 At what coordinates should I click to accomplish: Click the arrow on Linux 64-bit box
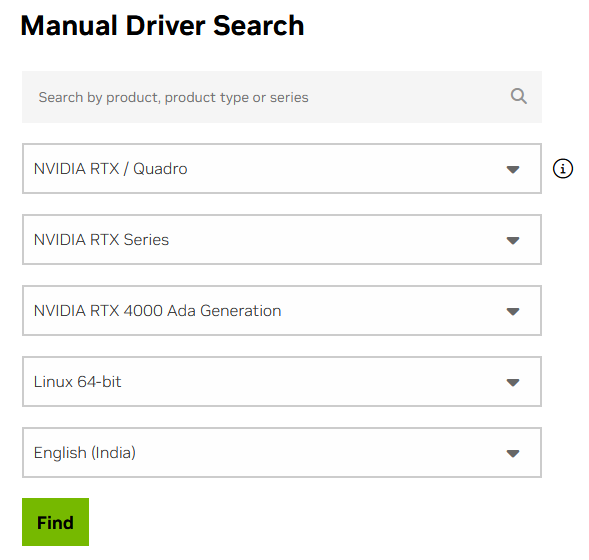click(x=513, y=382)
